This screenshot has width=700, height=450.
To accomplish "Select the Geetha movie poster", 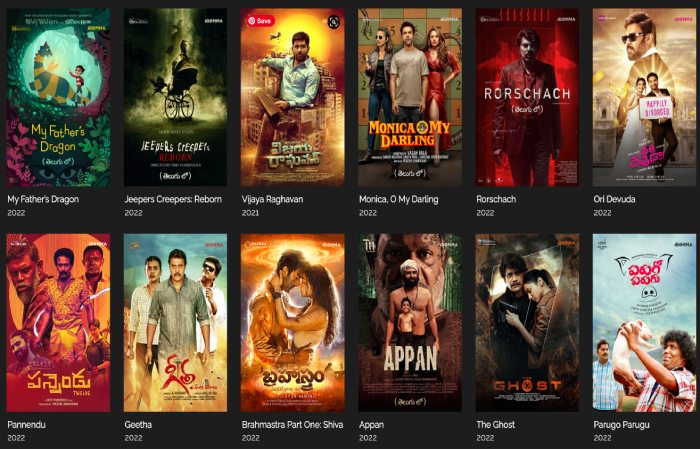I will pyautogui.click(x=175, y=323).
